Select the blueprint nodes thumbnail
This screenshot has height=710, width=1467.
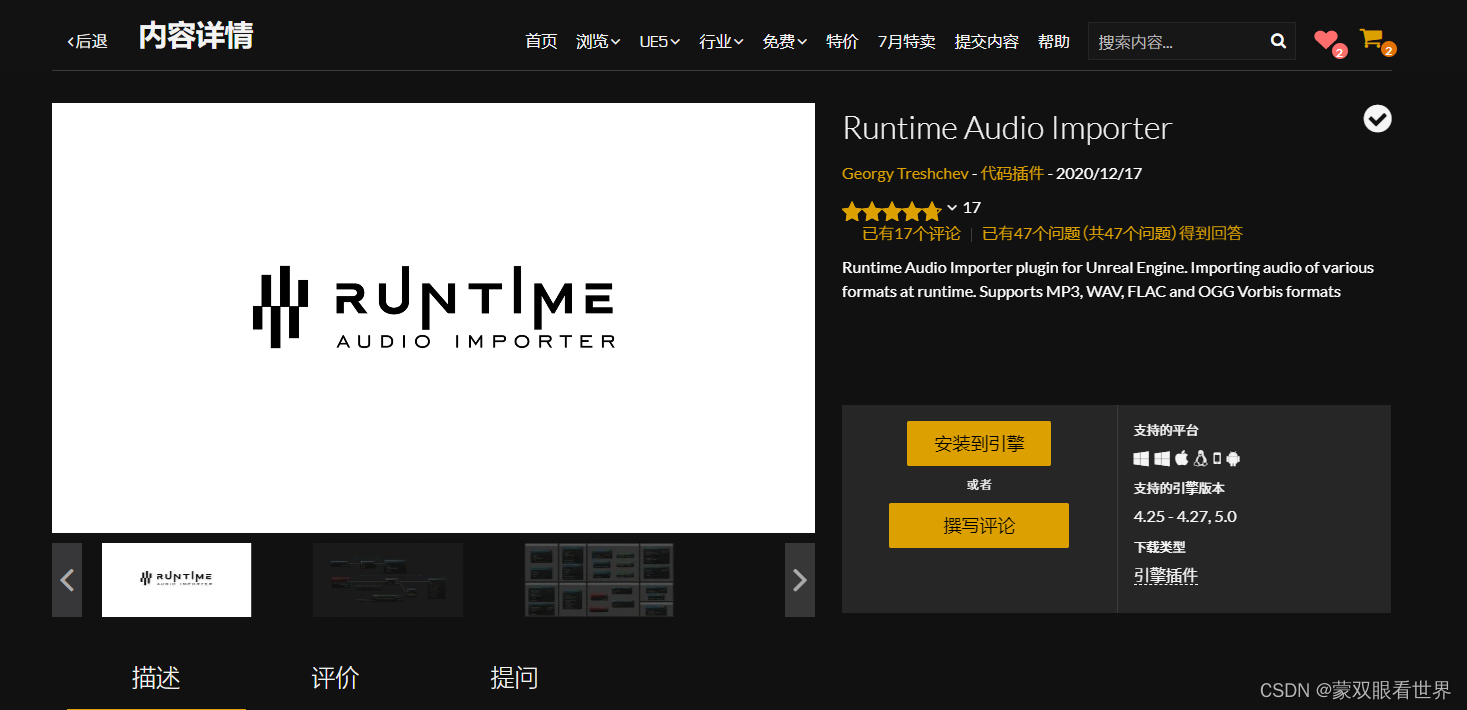click(388, 580)
